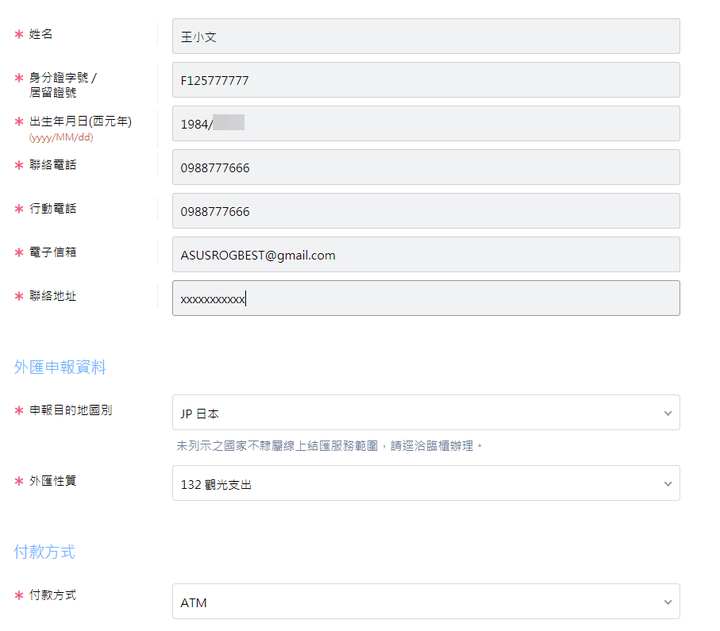Click the 聯絡地址 address input field
This screenshot has height=631, width=720.
(x=426, y=298)
